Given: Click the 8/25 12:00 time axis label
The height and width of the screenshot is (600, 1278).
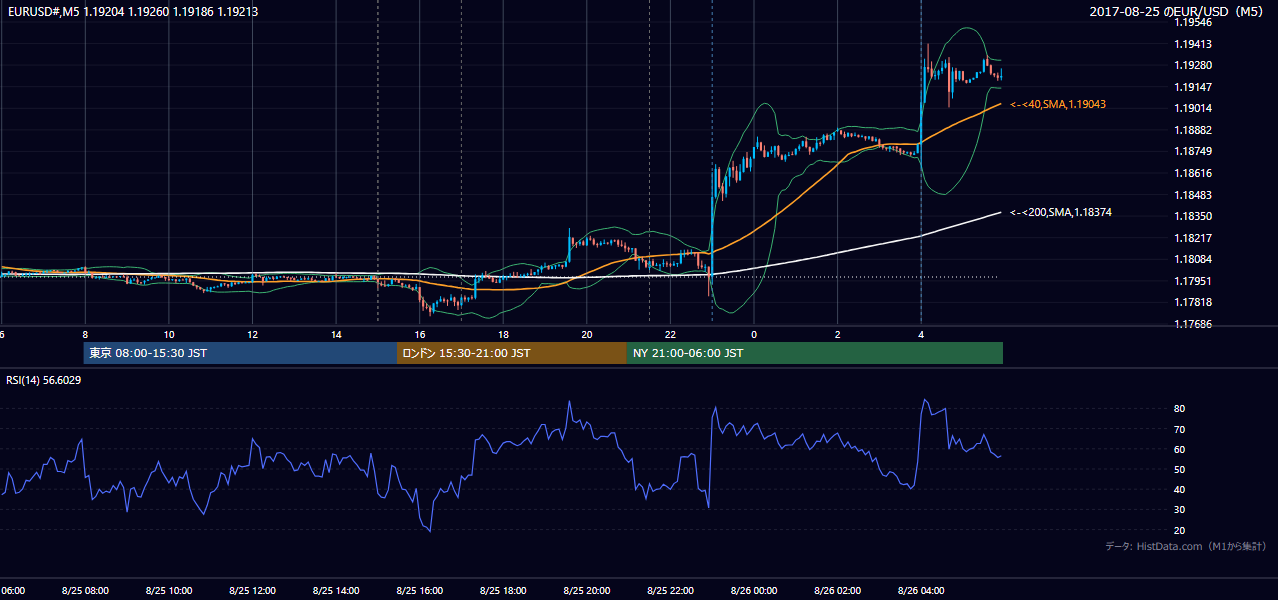Looking at the screenshot, I should [x=252, y=590].
